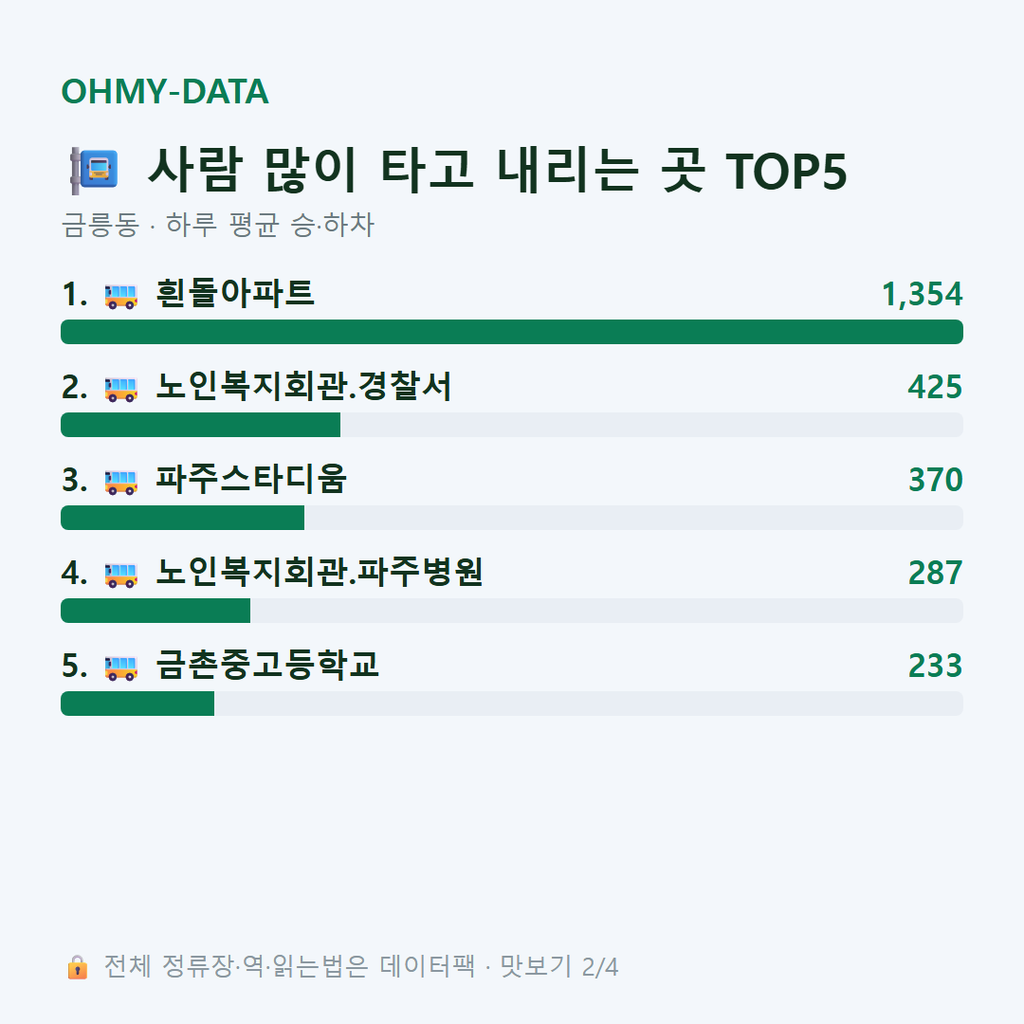Screen dimensions: 1024x1024
Task: Open the 데이터팩 footer text link
Action: click(428, 967)
